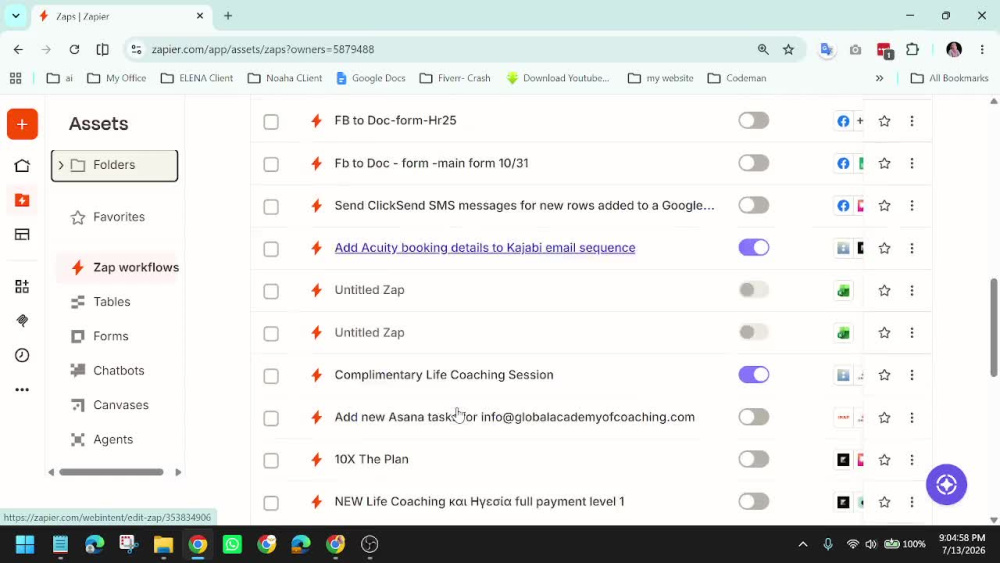Open Google Translate extension icon

click(x=827, y=49)
